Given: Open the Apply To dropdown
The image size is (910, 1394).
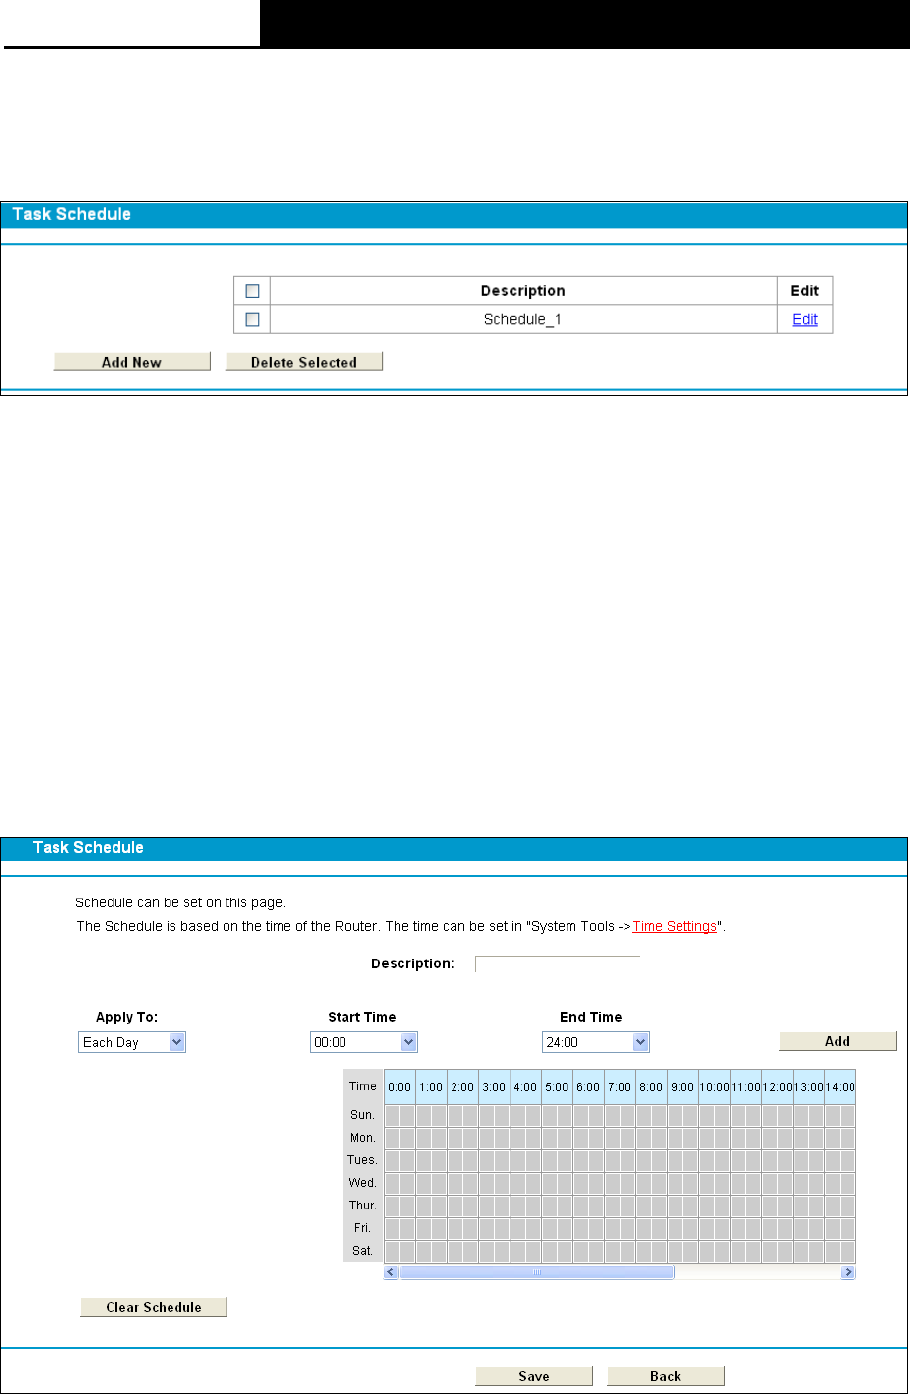Looking at the screenshot, I should click(132, 1042).
